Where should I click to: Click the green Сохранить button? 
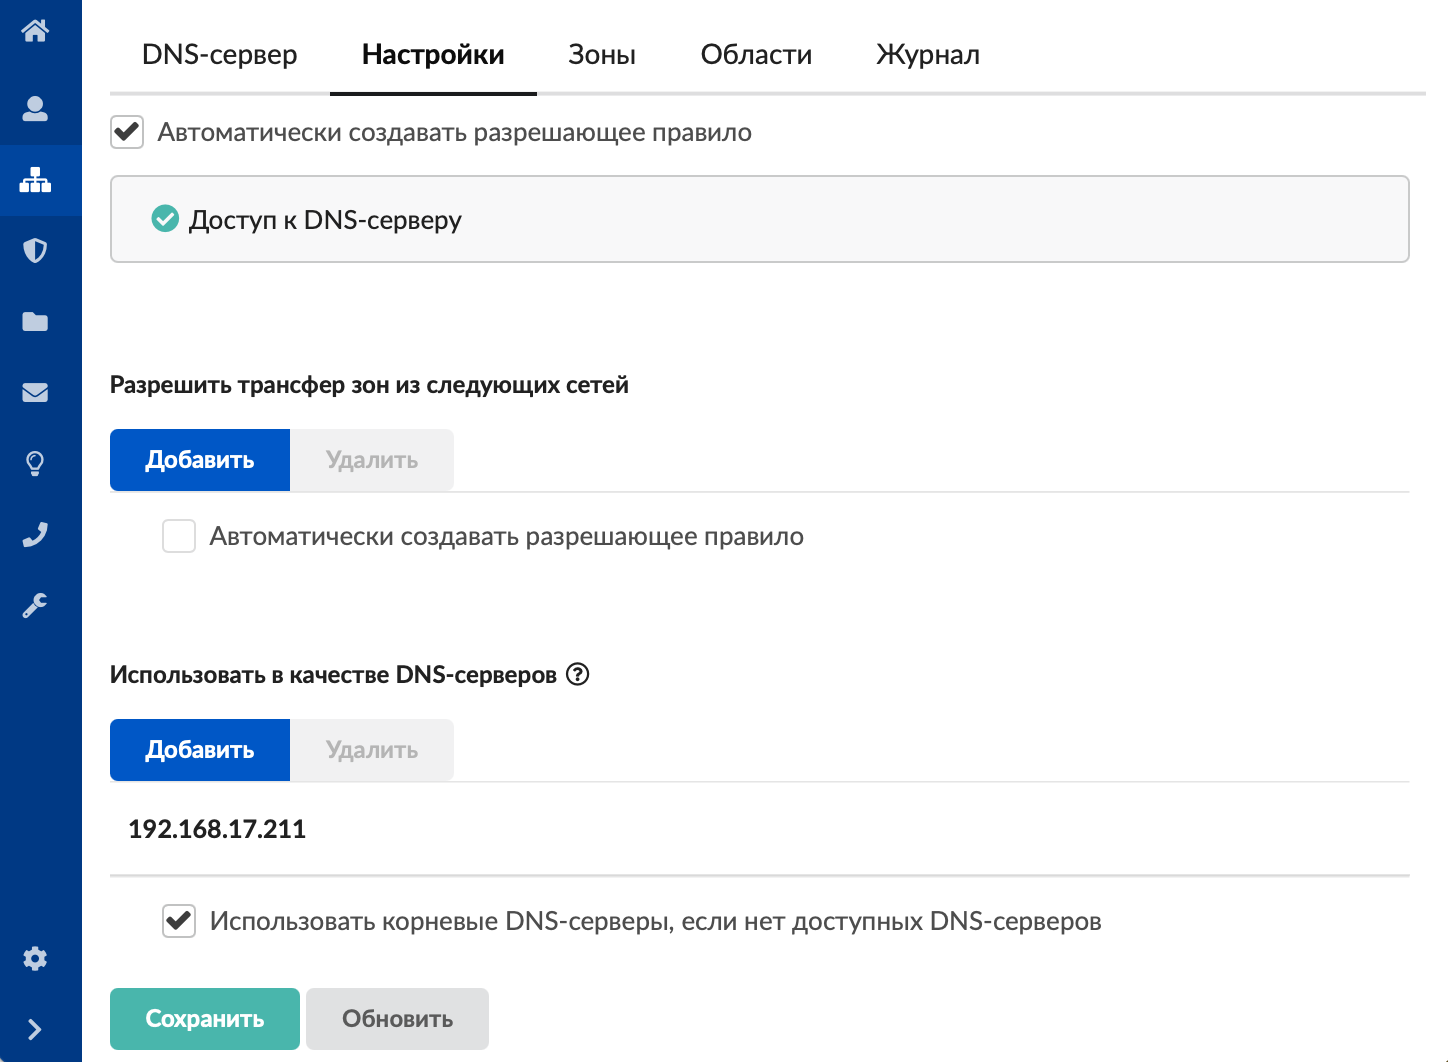205,1018
